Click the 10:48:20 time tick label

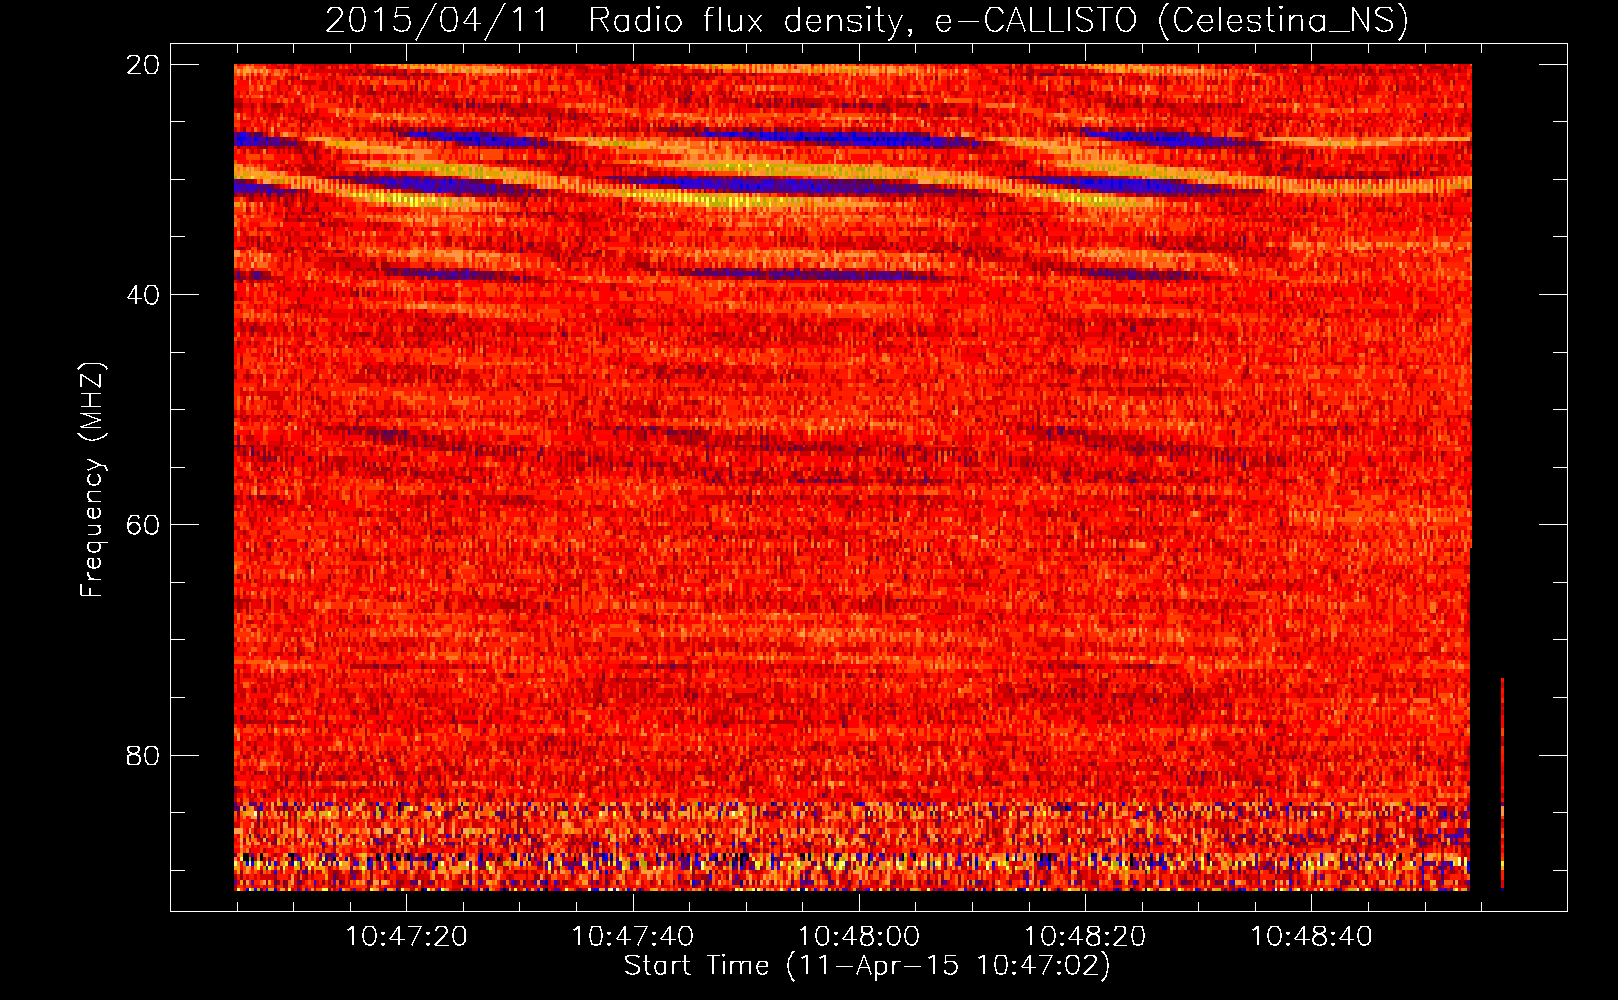[x=1085, y=936]
